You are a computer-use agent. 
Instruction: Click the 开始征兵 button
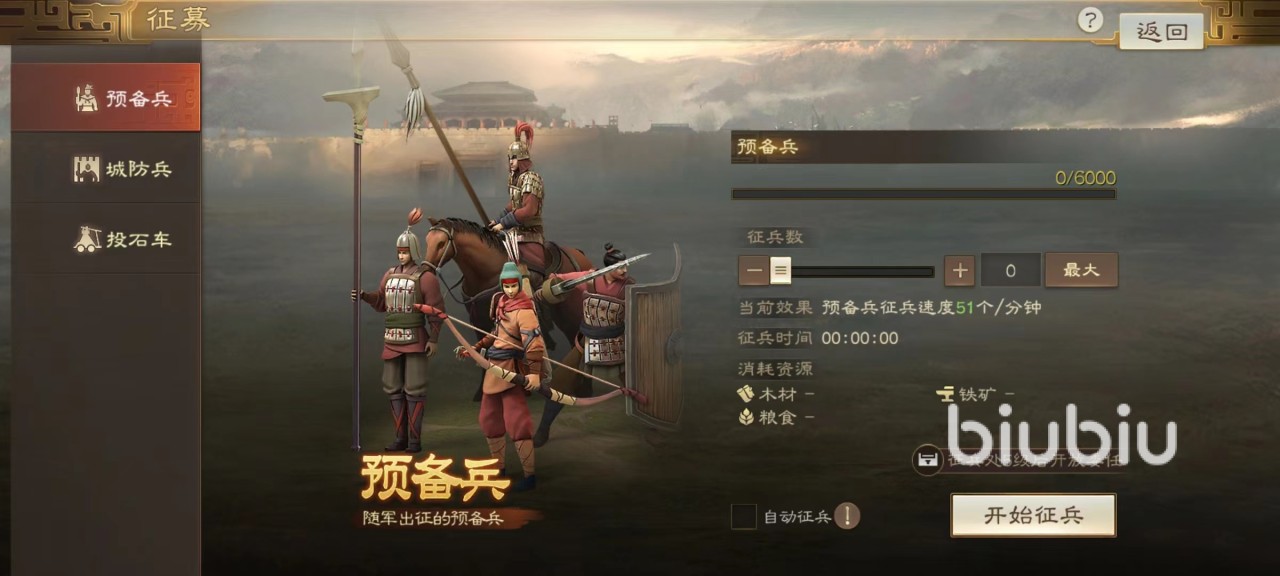(1033, 515)
